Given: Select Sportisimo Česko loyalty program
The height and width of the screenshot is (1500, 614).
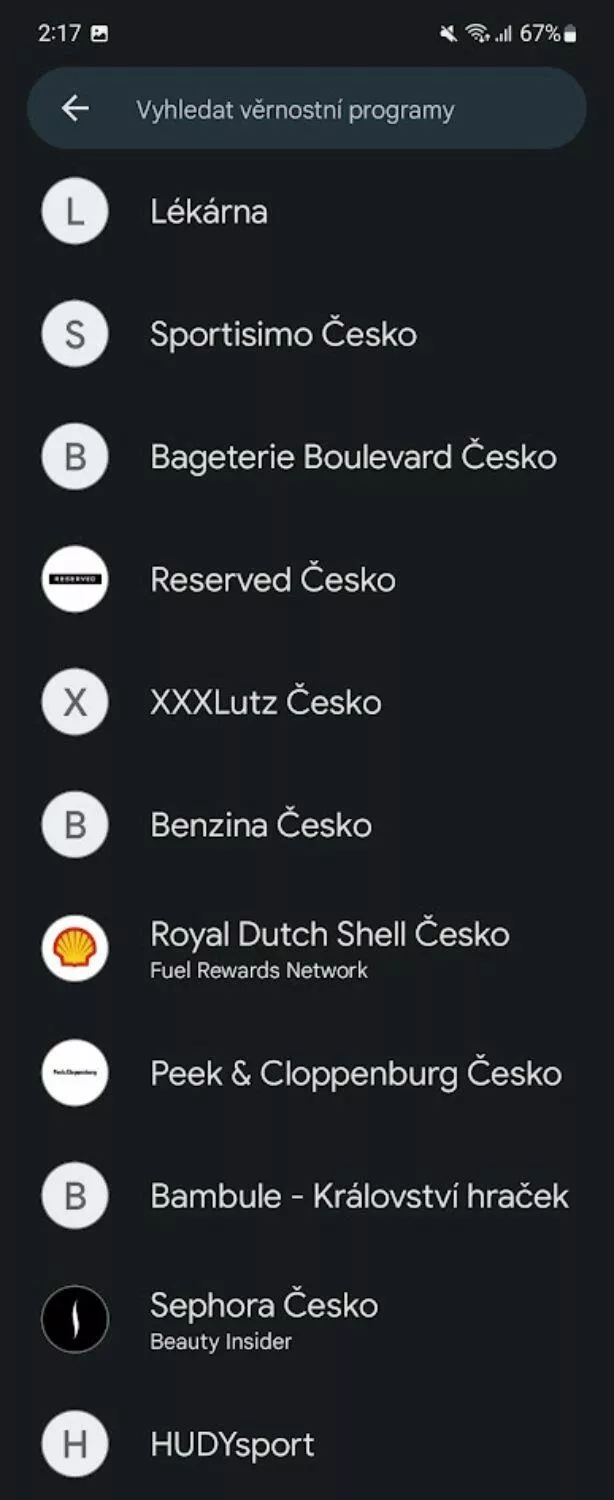Looking at the screenshot, I should (307, 334).
